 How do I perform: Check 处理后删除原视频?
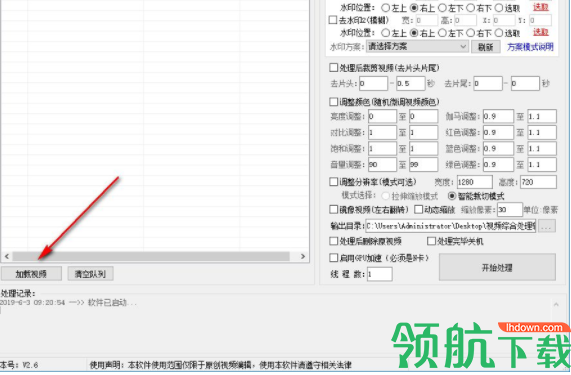333,241
